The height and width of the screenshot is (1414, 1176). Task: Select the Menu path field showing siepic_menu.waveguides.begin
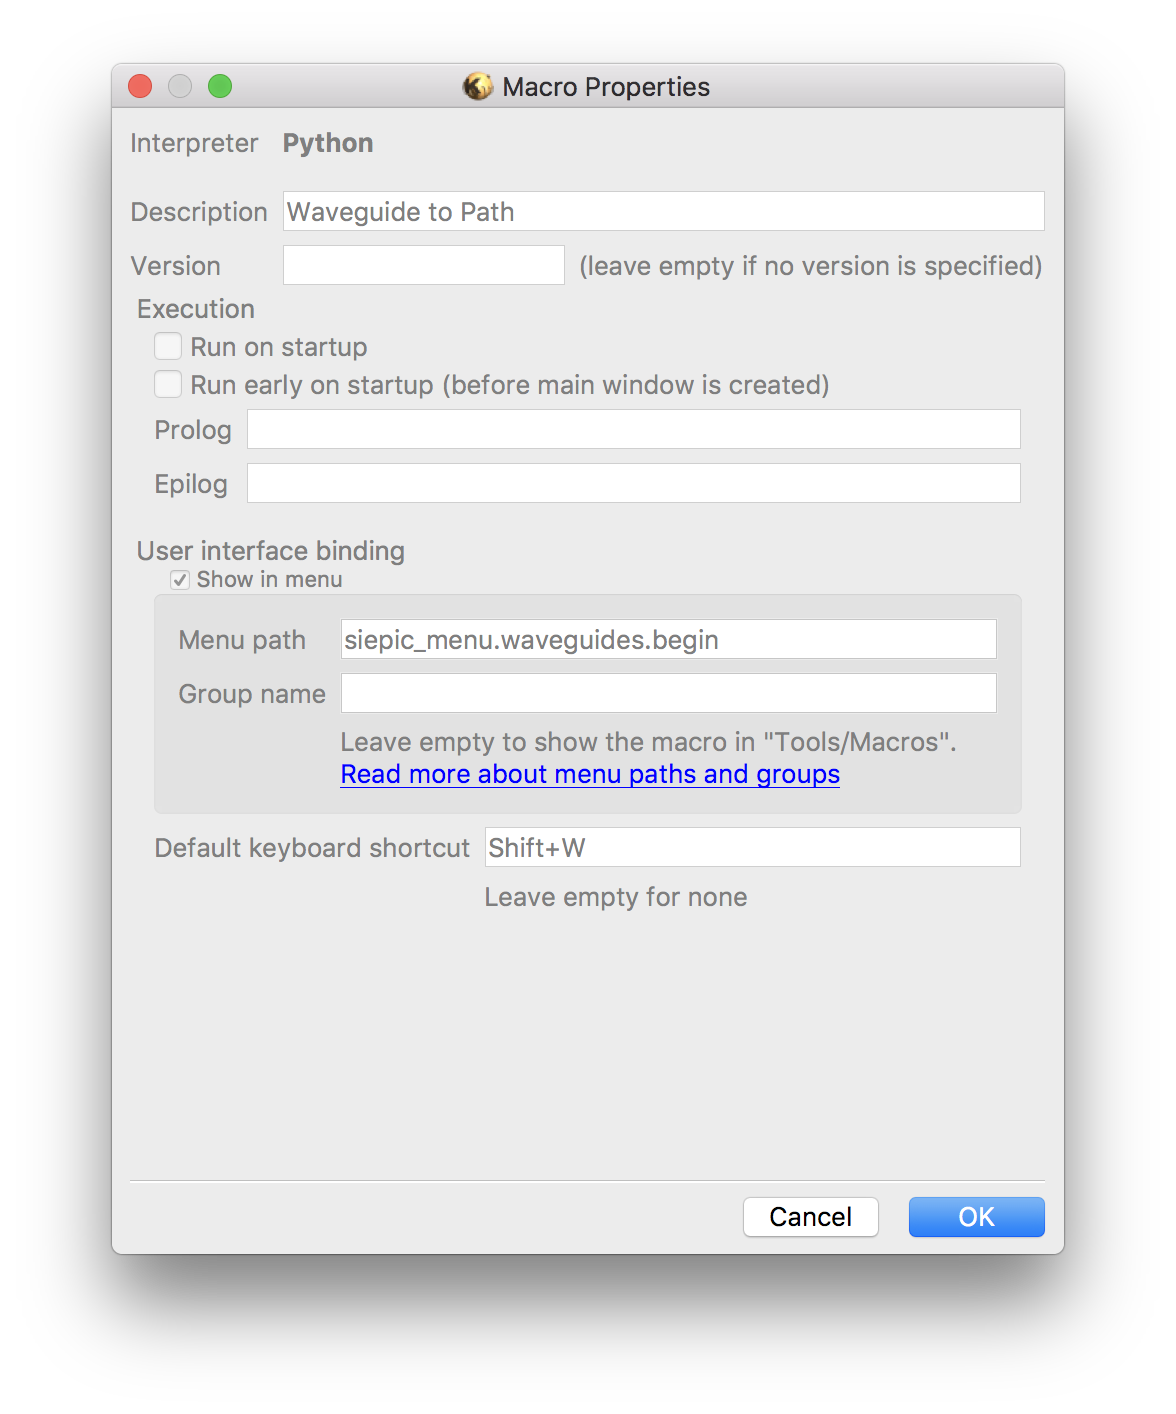[x=668, y=639]
